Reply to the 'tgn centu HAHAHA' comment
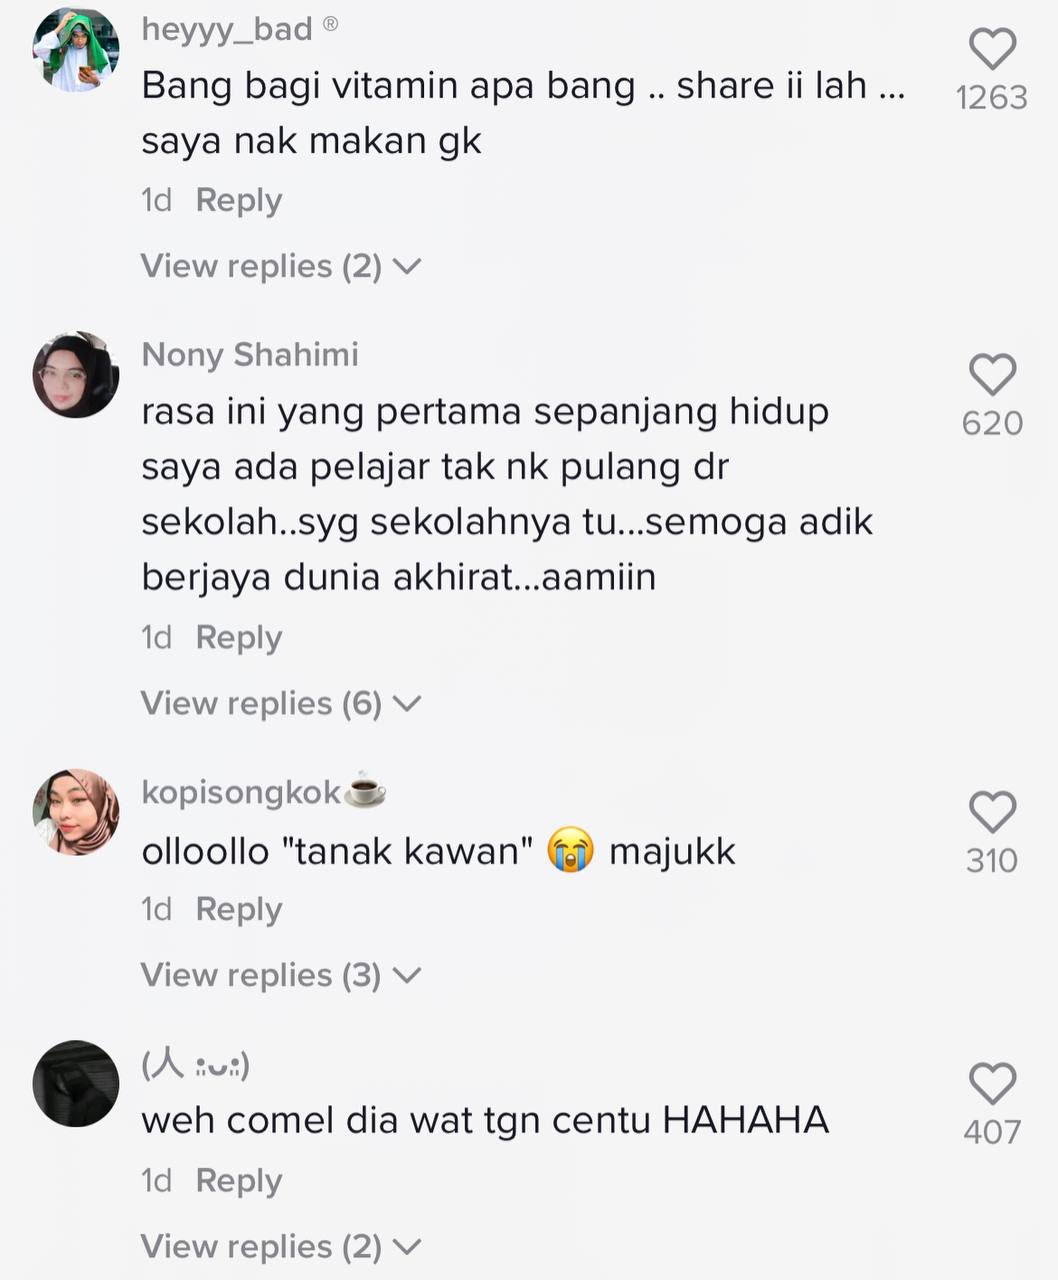The height and width of the screenshot is (1280, 1058). coord(239,1181)
